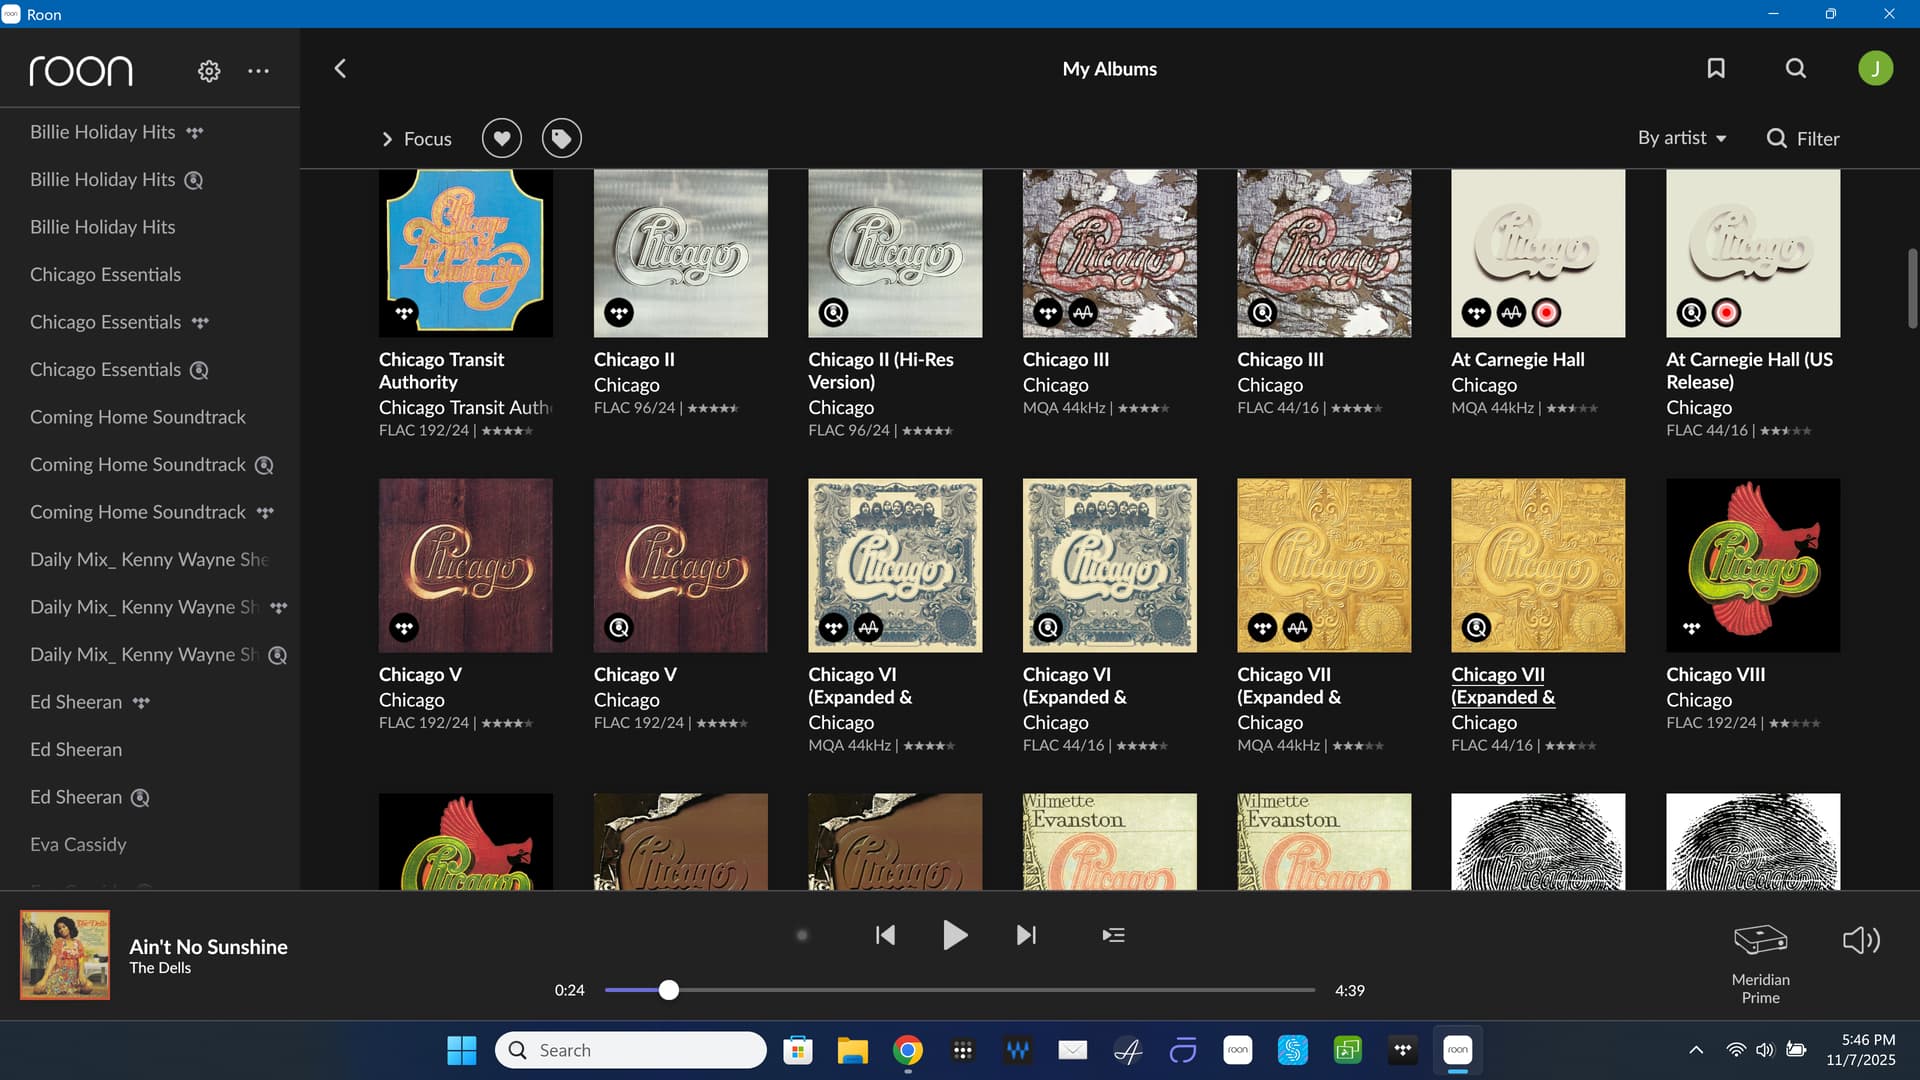The width and height of the screenshot is (1920, 1080).
Task: Open the volume speaker icon
Action: [x=1861, y=940]
